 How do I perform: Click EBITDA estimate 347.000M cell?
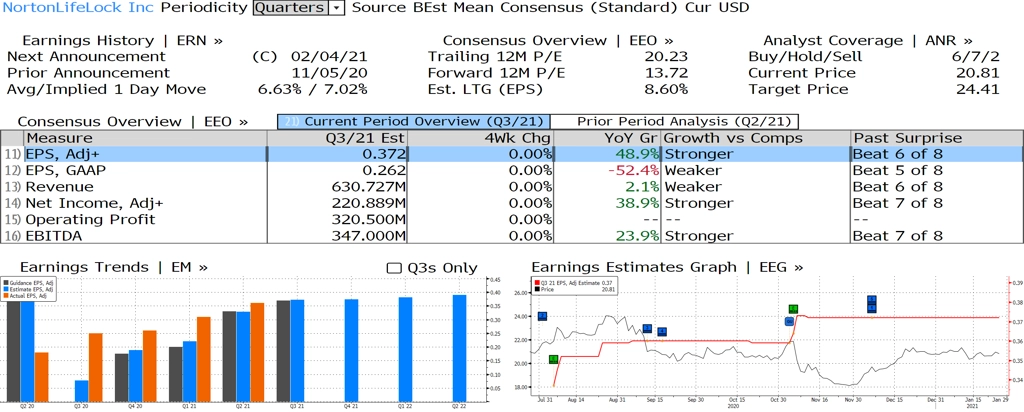point(338,236)
